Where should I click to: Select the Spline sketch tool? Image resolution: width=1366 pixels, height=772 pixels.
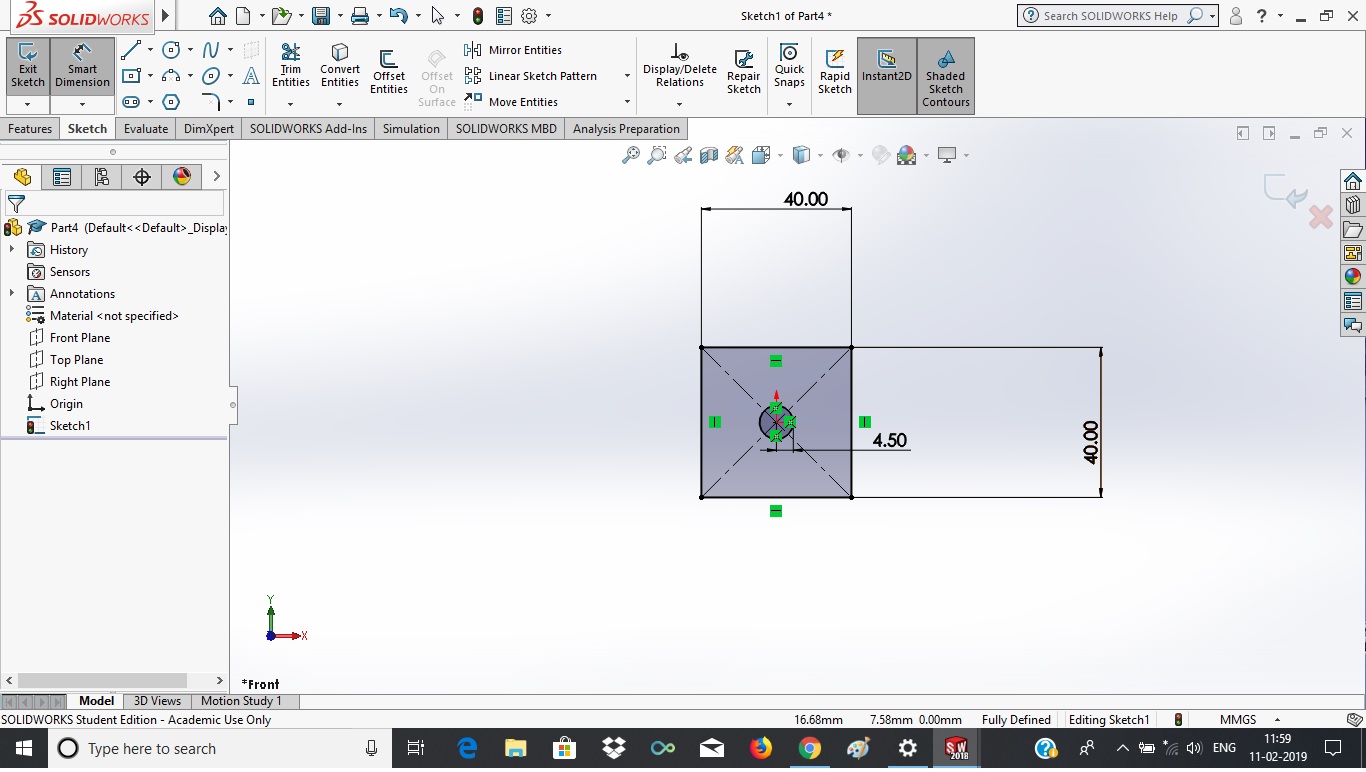(211, 50)
